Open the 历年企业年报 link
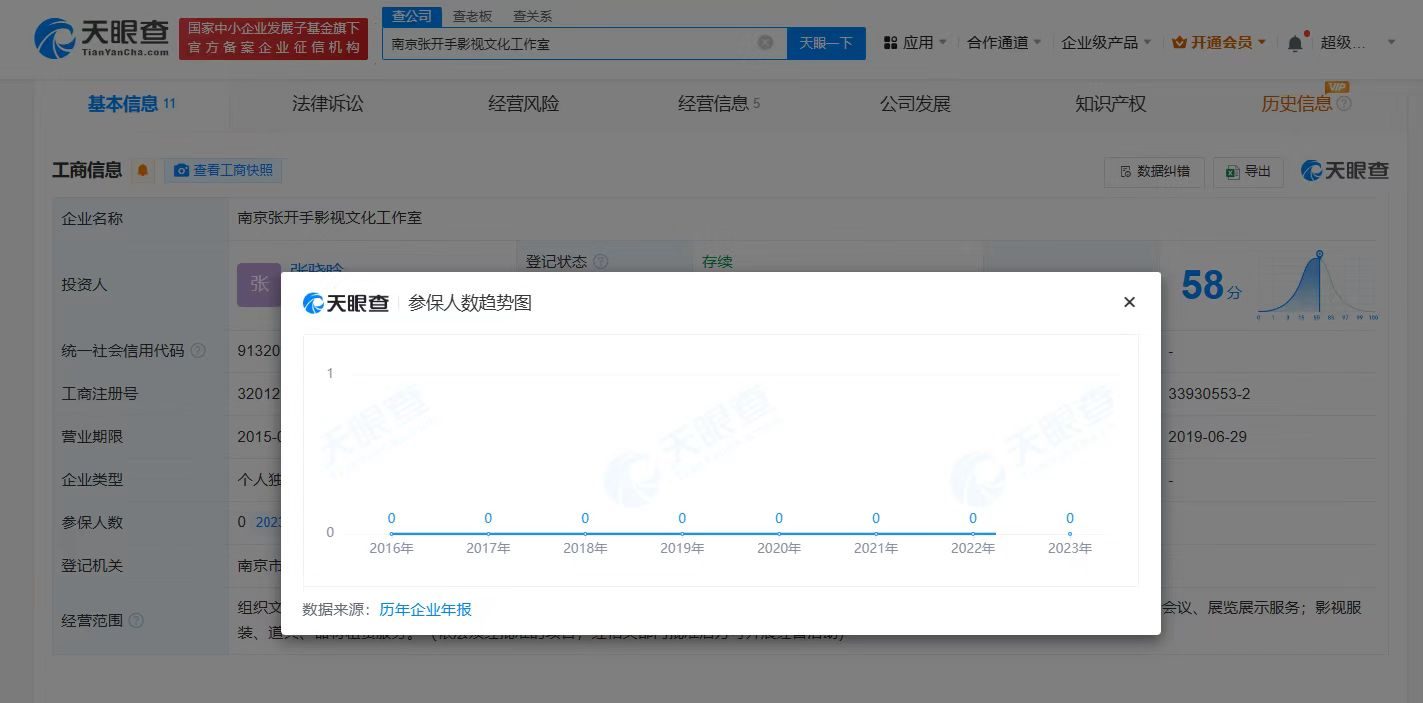The height and width of the screenshot is (703, 1423). click(425, 609)
